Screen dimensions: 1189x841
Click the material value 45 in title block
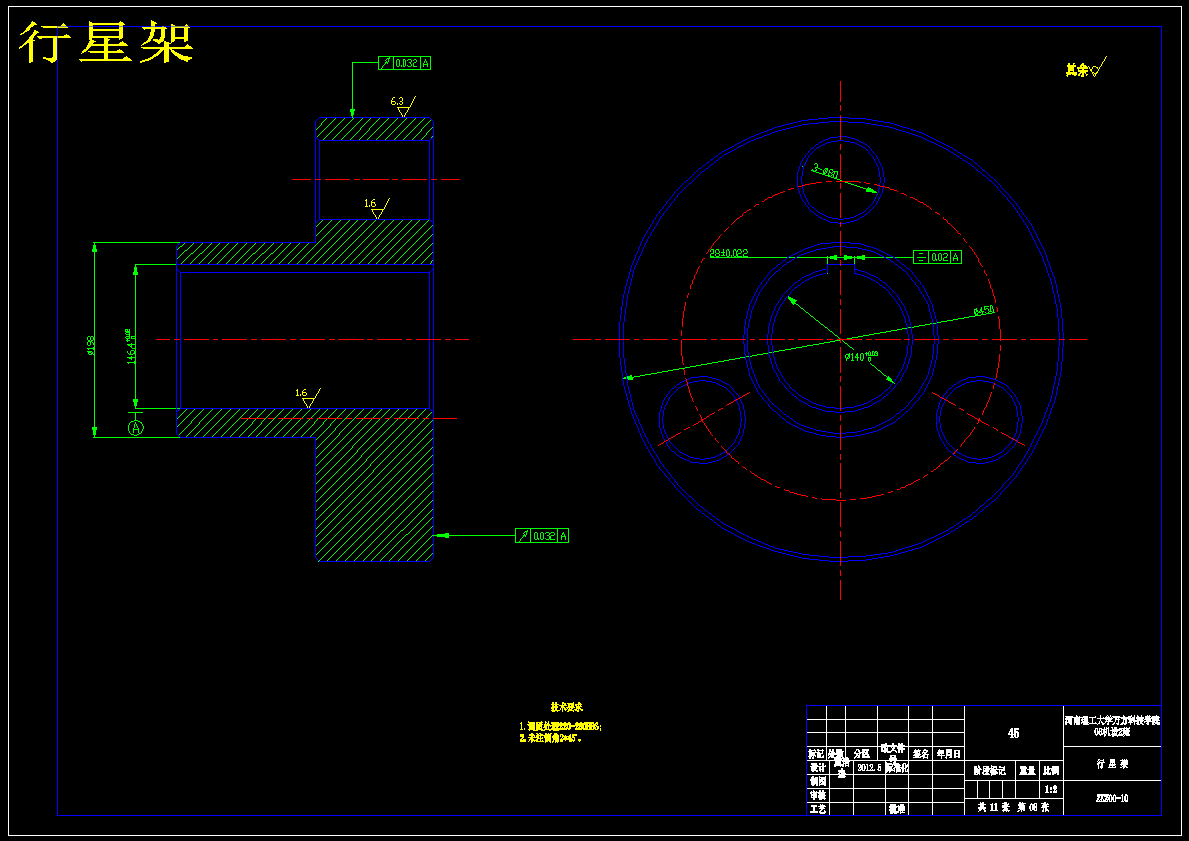coord(1013,733)
